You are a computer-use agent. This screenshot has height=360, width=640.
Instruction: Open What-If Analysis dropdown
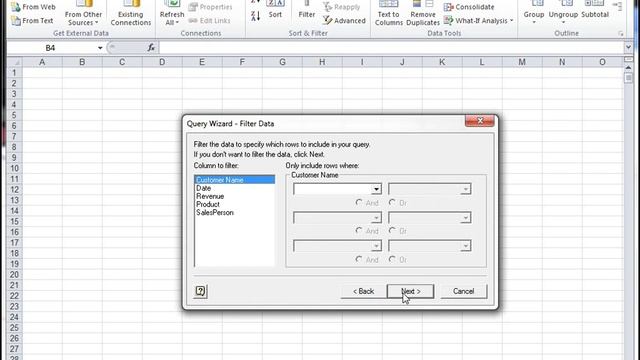tap(478, 20)
